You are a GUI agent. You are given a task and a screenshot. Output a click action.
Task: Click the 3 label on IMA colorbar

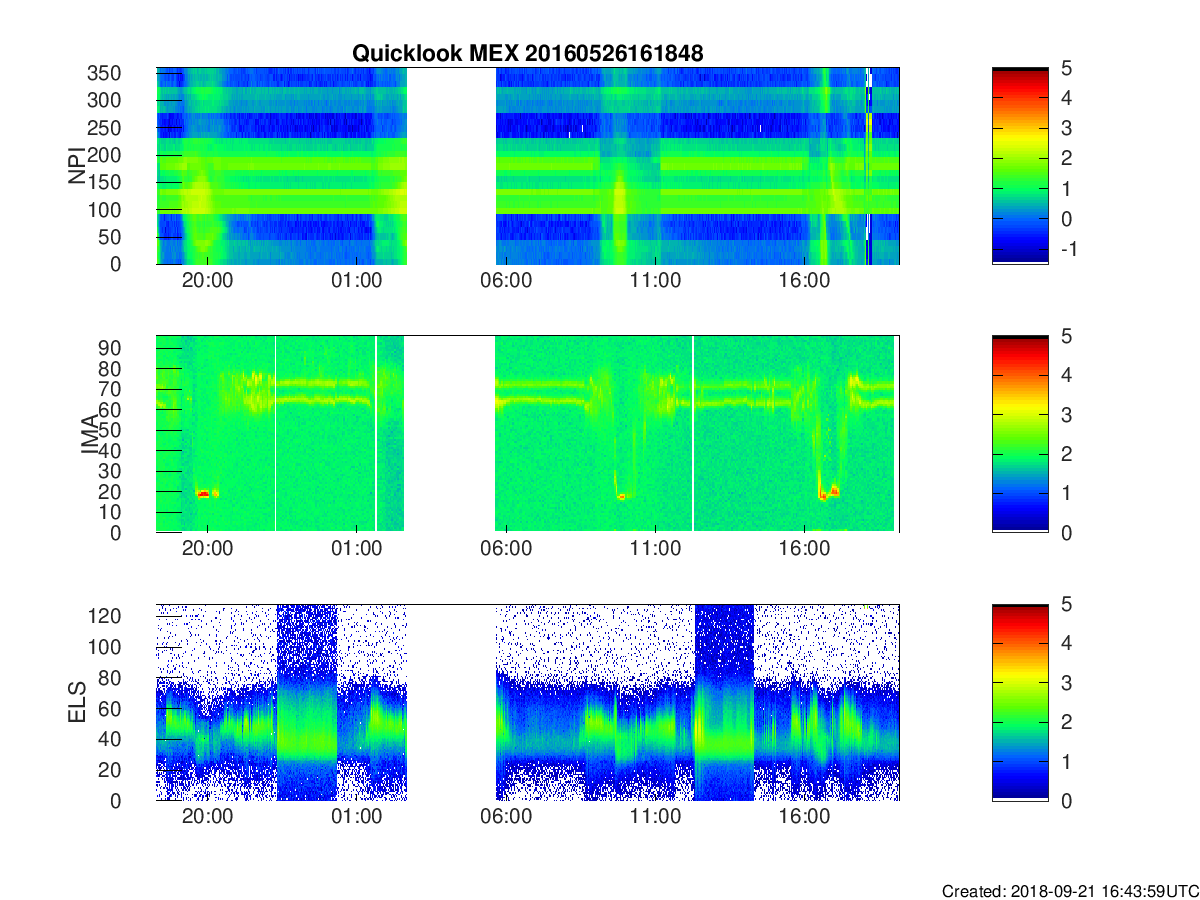click(x=1065, y=414)
